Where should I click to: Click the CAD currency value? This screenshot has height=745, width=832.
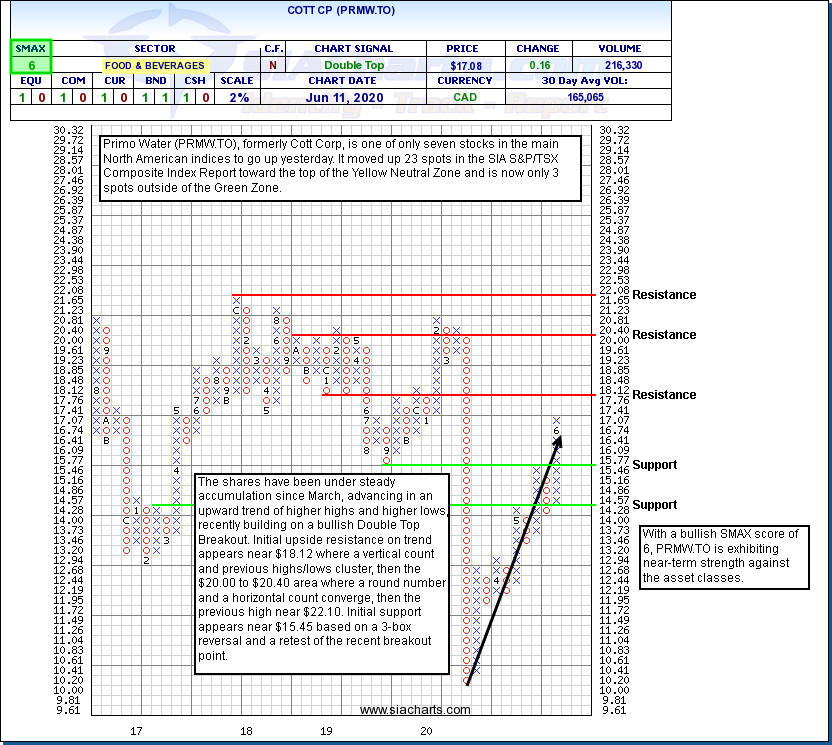pyautogui.click(x=465, y=98)
